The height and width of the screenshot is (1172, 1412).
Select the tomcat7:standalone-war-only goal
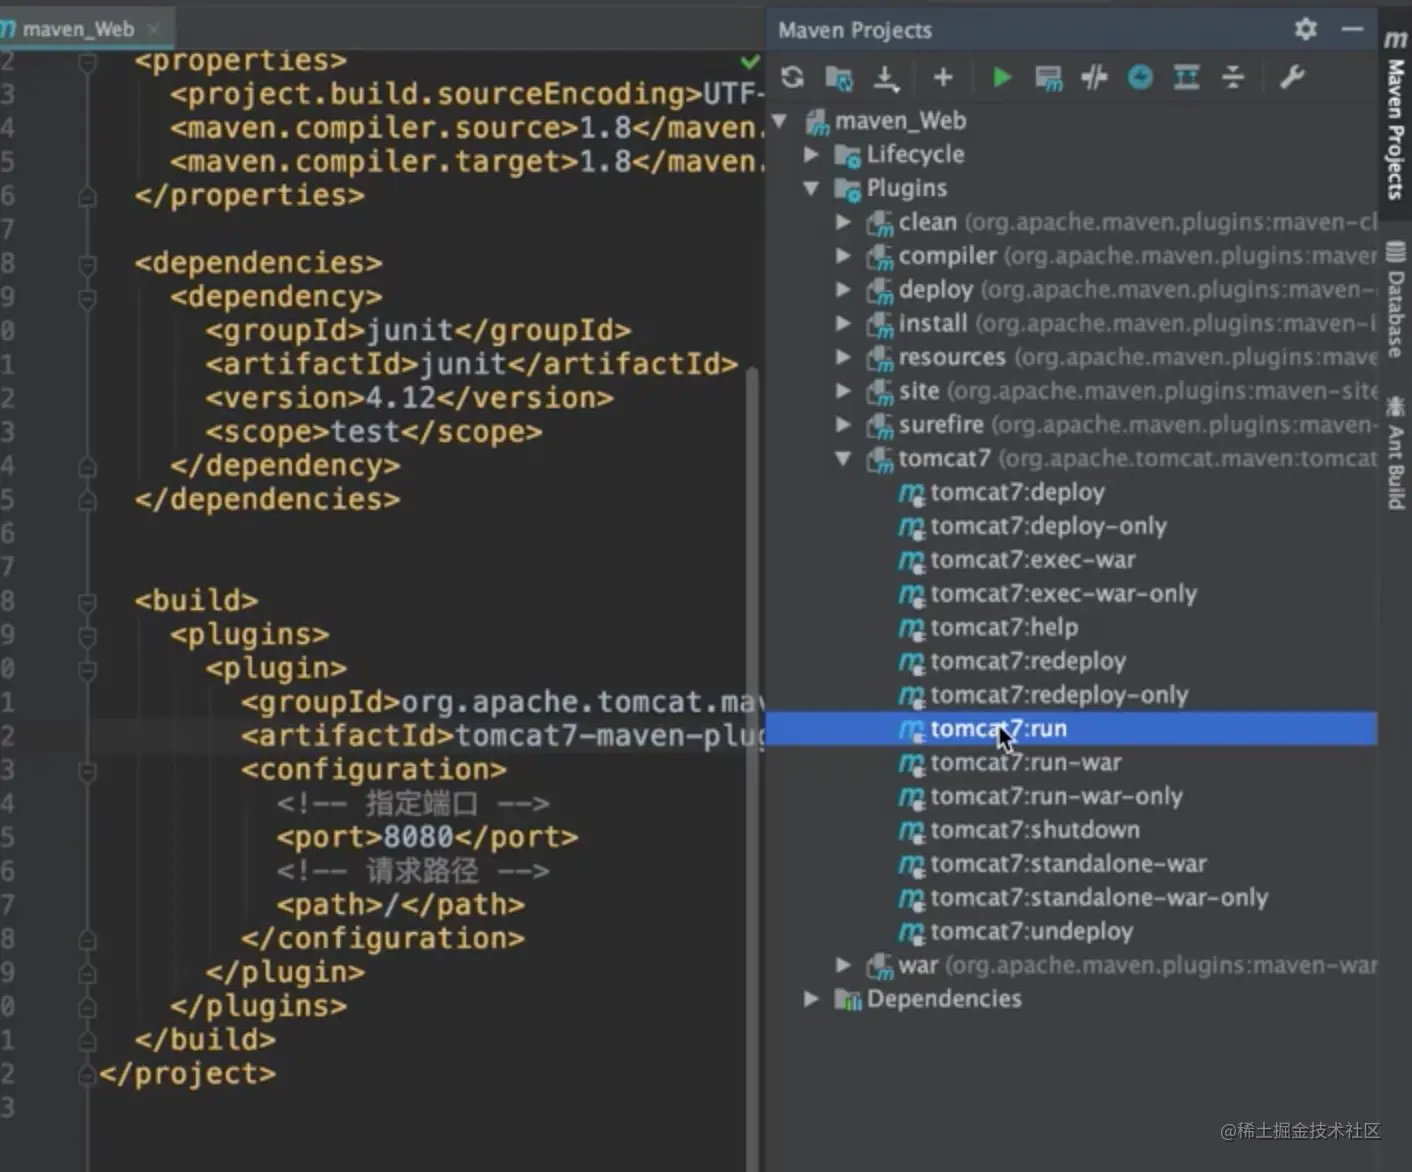click(x=1099, y=898)
